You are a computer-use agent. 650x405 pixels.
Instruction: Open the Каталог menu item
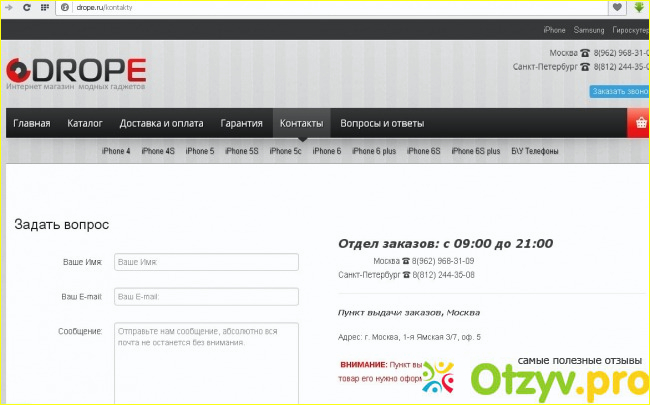pos(85,123)
